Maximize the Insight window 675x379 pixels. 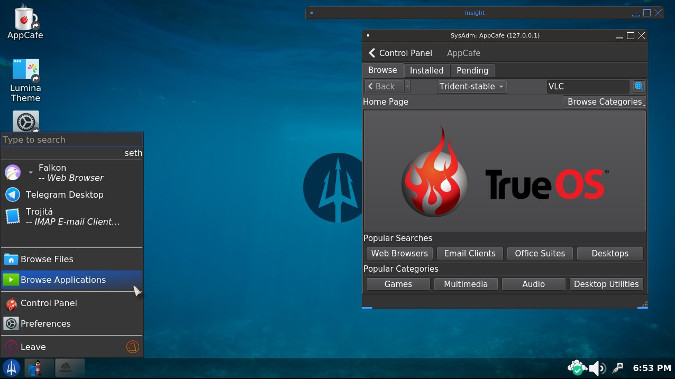coord(647,13)
